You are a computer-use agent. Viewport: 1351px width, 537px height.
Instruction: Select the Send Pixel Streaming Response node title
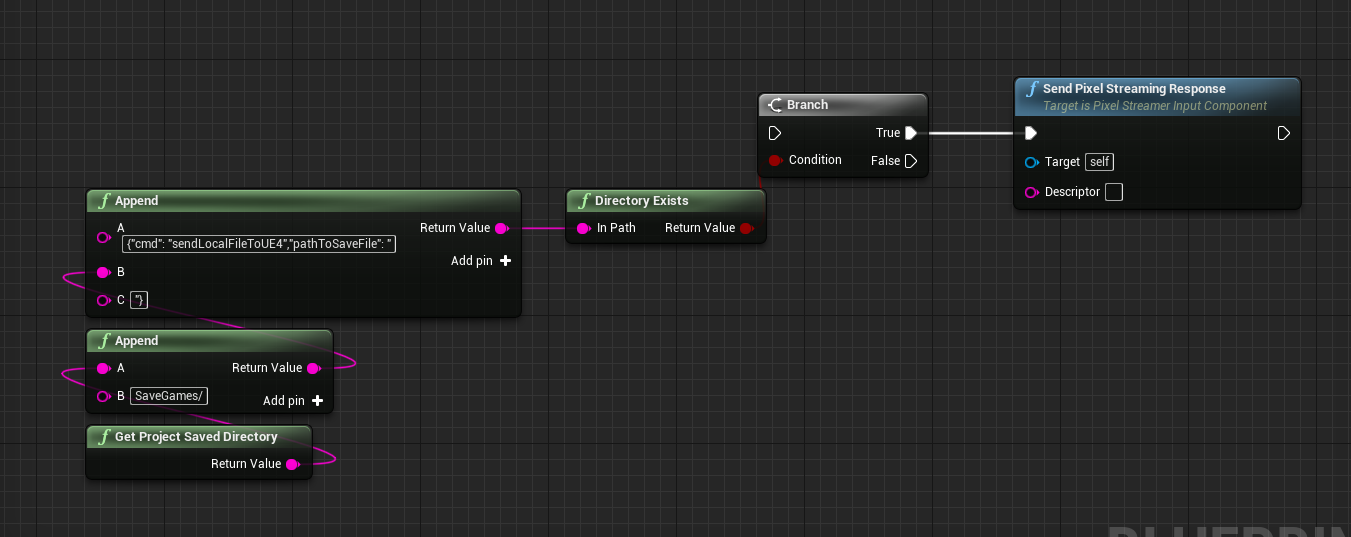tap(1134, 89)
